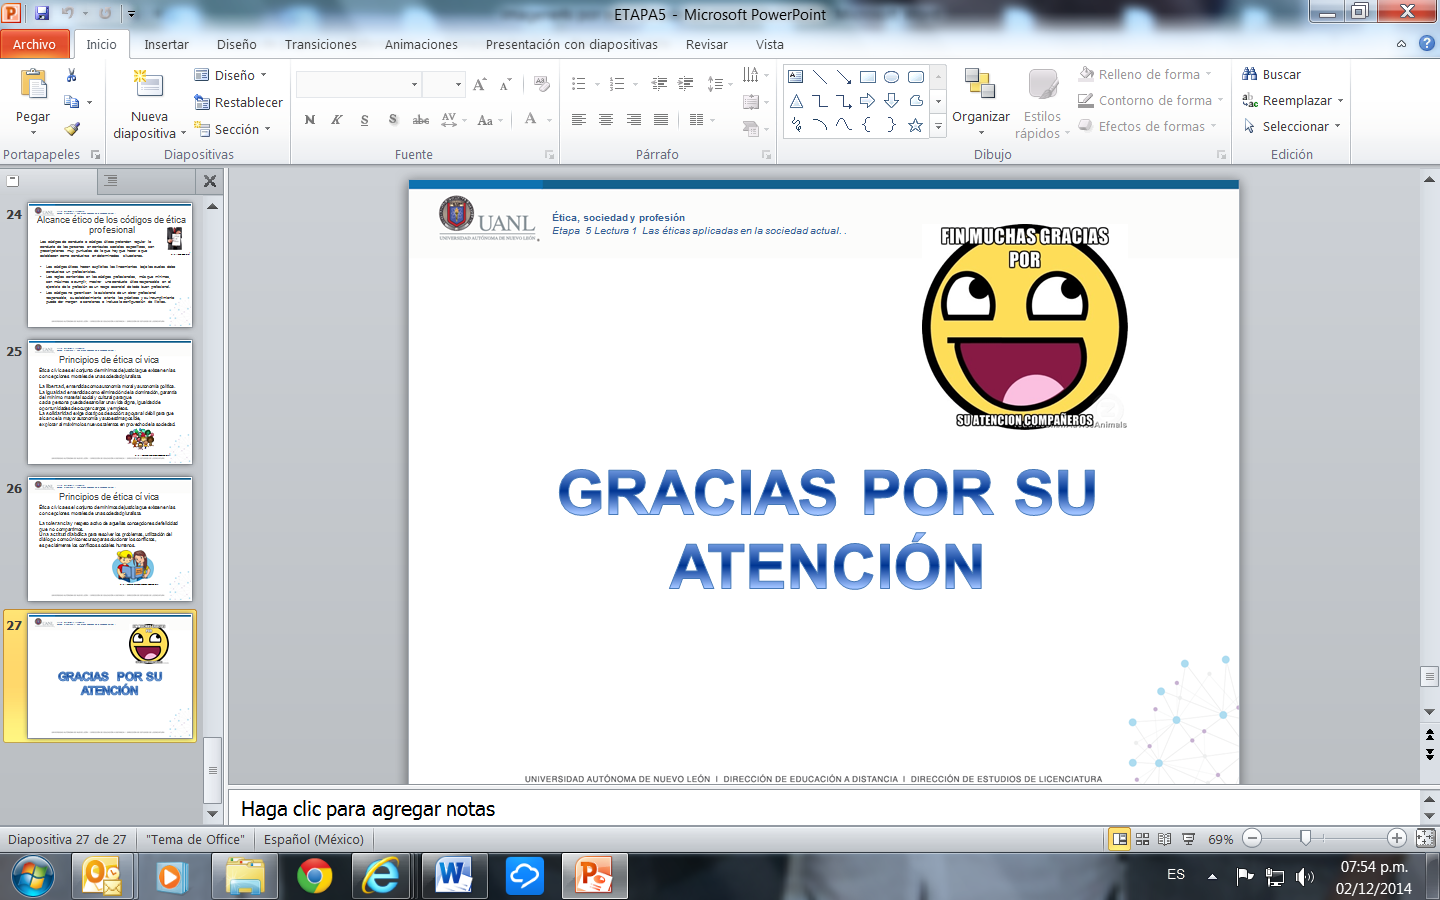Open the Revisar ribbon tab
Image resolution: width=1440 pixels, height=900 pixels.
point(706,44)
